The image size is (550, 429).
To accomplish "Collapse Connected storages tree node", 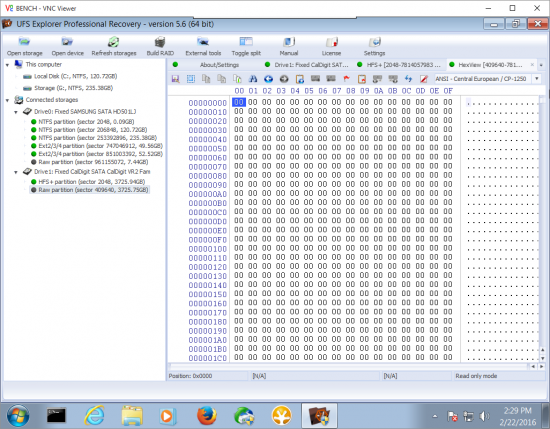I will pyautogui.click(x=7, y=100).
